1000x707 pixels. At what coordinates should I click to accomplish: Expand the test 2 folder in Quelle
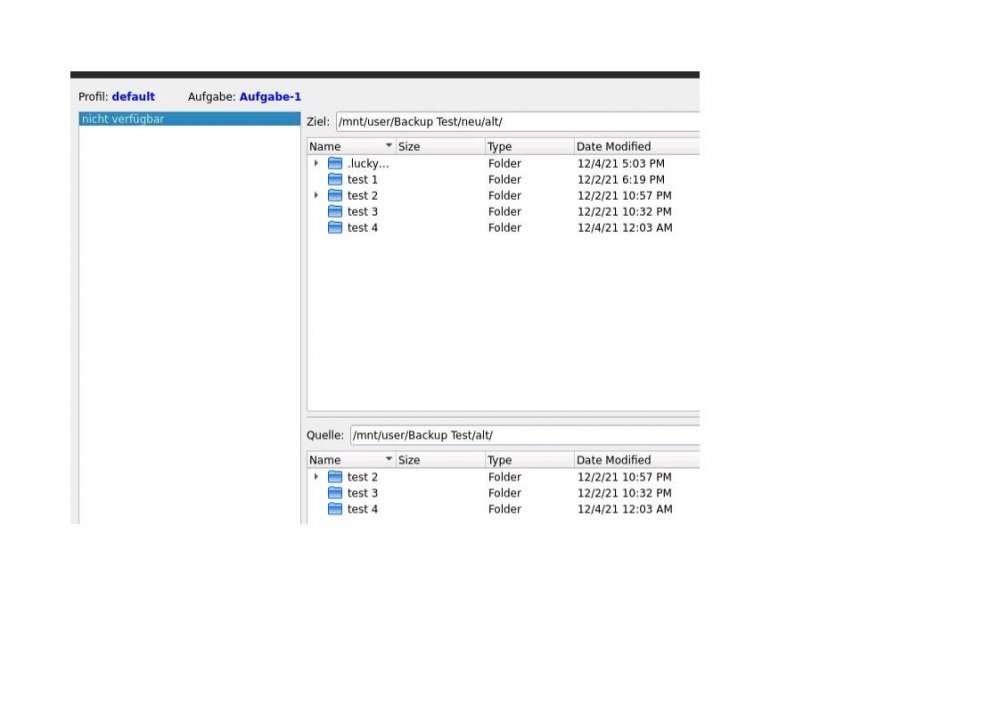pos(316,476)
